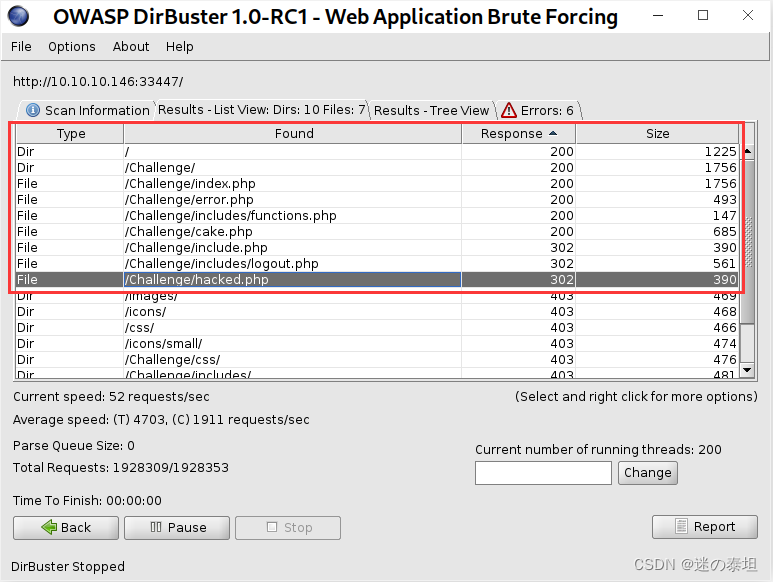
Task: Open the Help menu
Action: [x=179, y=46]
